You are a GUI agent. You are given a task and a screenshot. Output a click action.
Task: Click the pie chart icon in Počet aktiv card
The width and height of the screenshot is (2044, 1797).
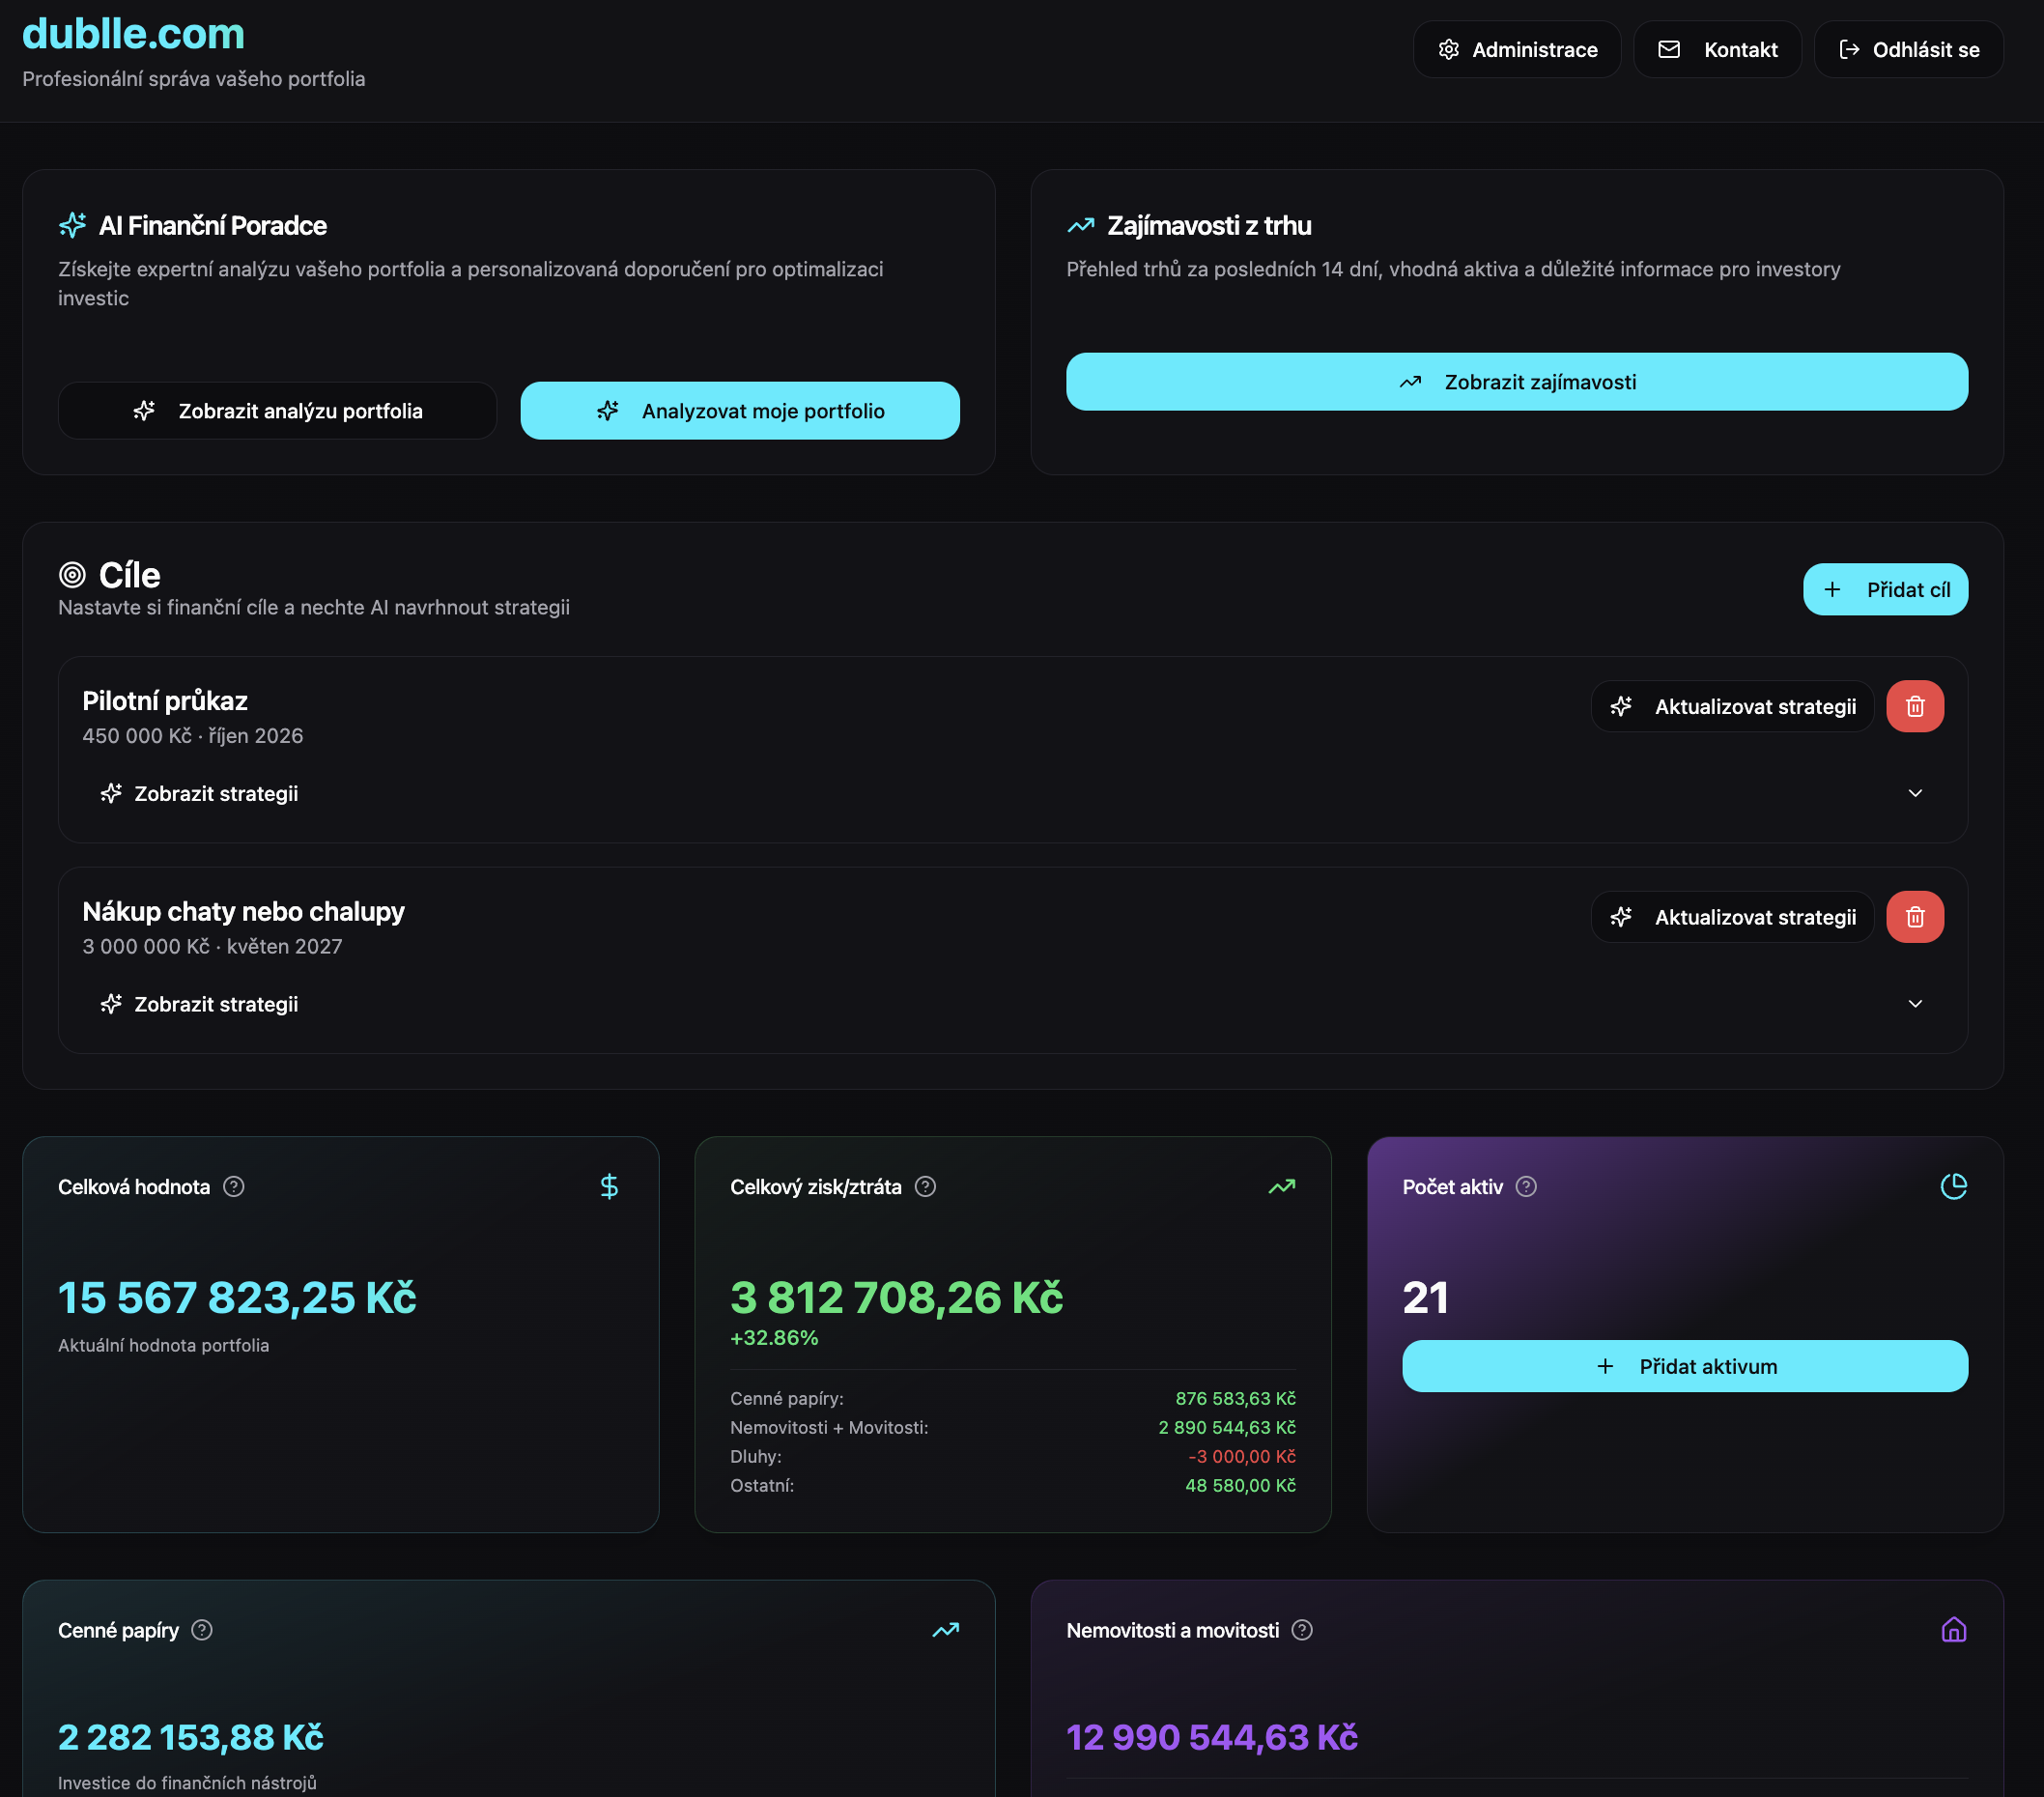(1953, 1186)
